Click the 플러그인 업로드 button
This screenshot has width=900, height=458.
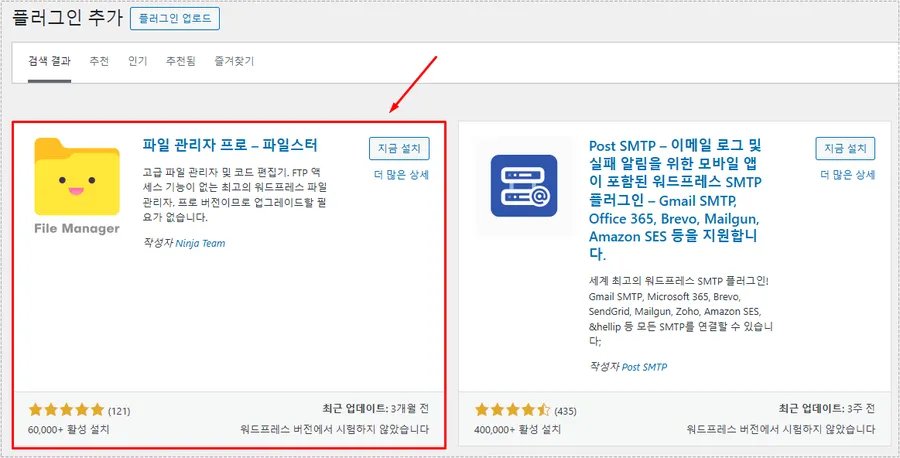(x=174, y=19)
